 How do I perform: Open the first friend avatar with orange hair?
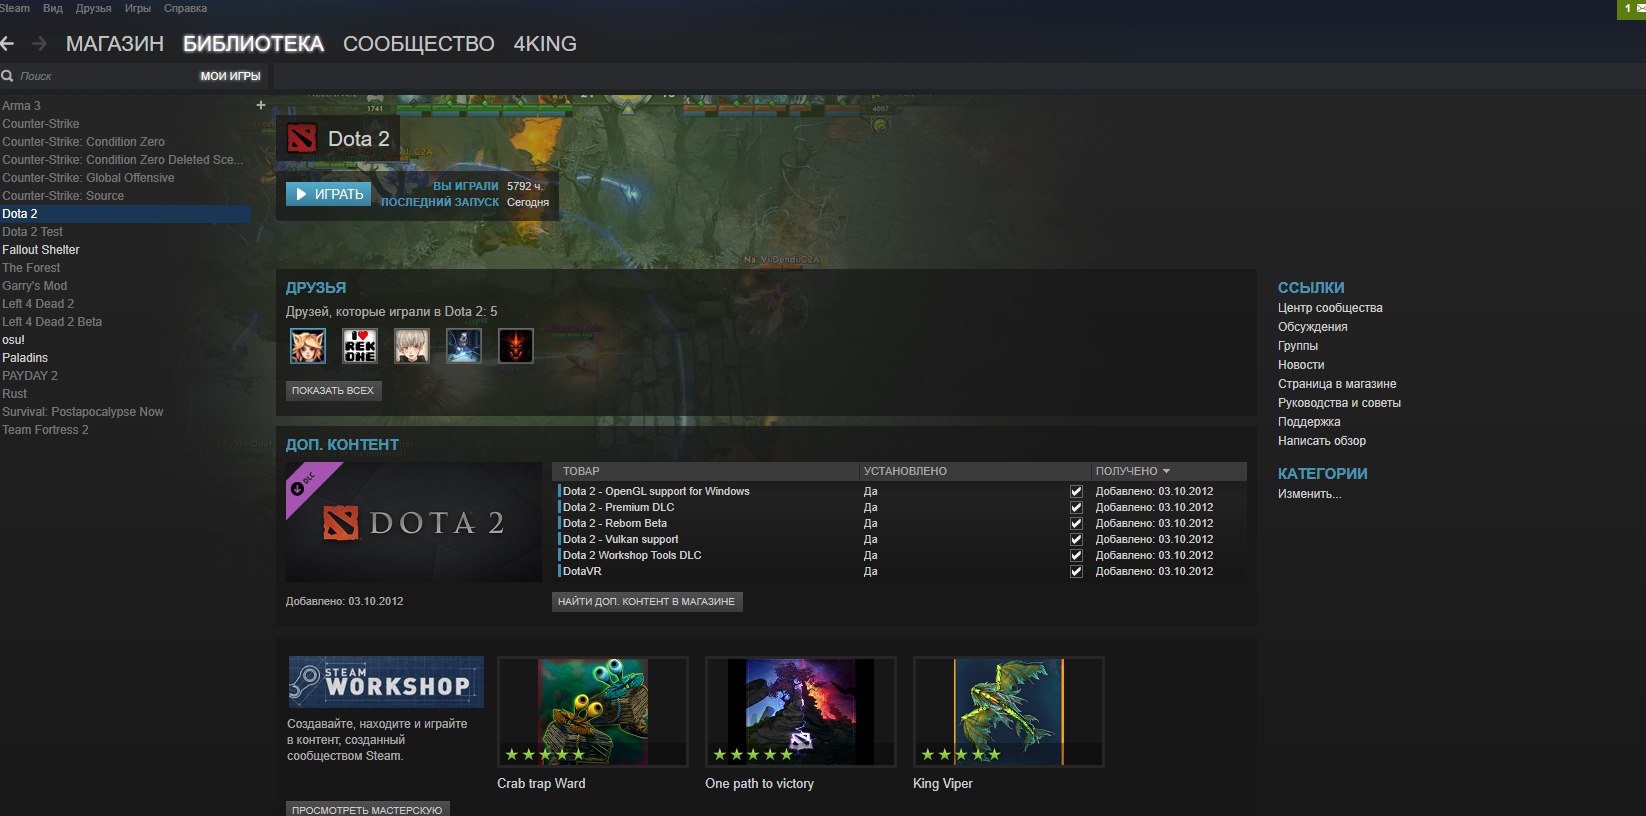308,346
